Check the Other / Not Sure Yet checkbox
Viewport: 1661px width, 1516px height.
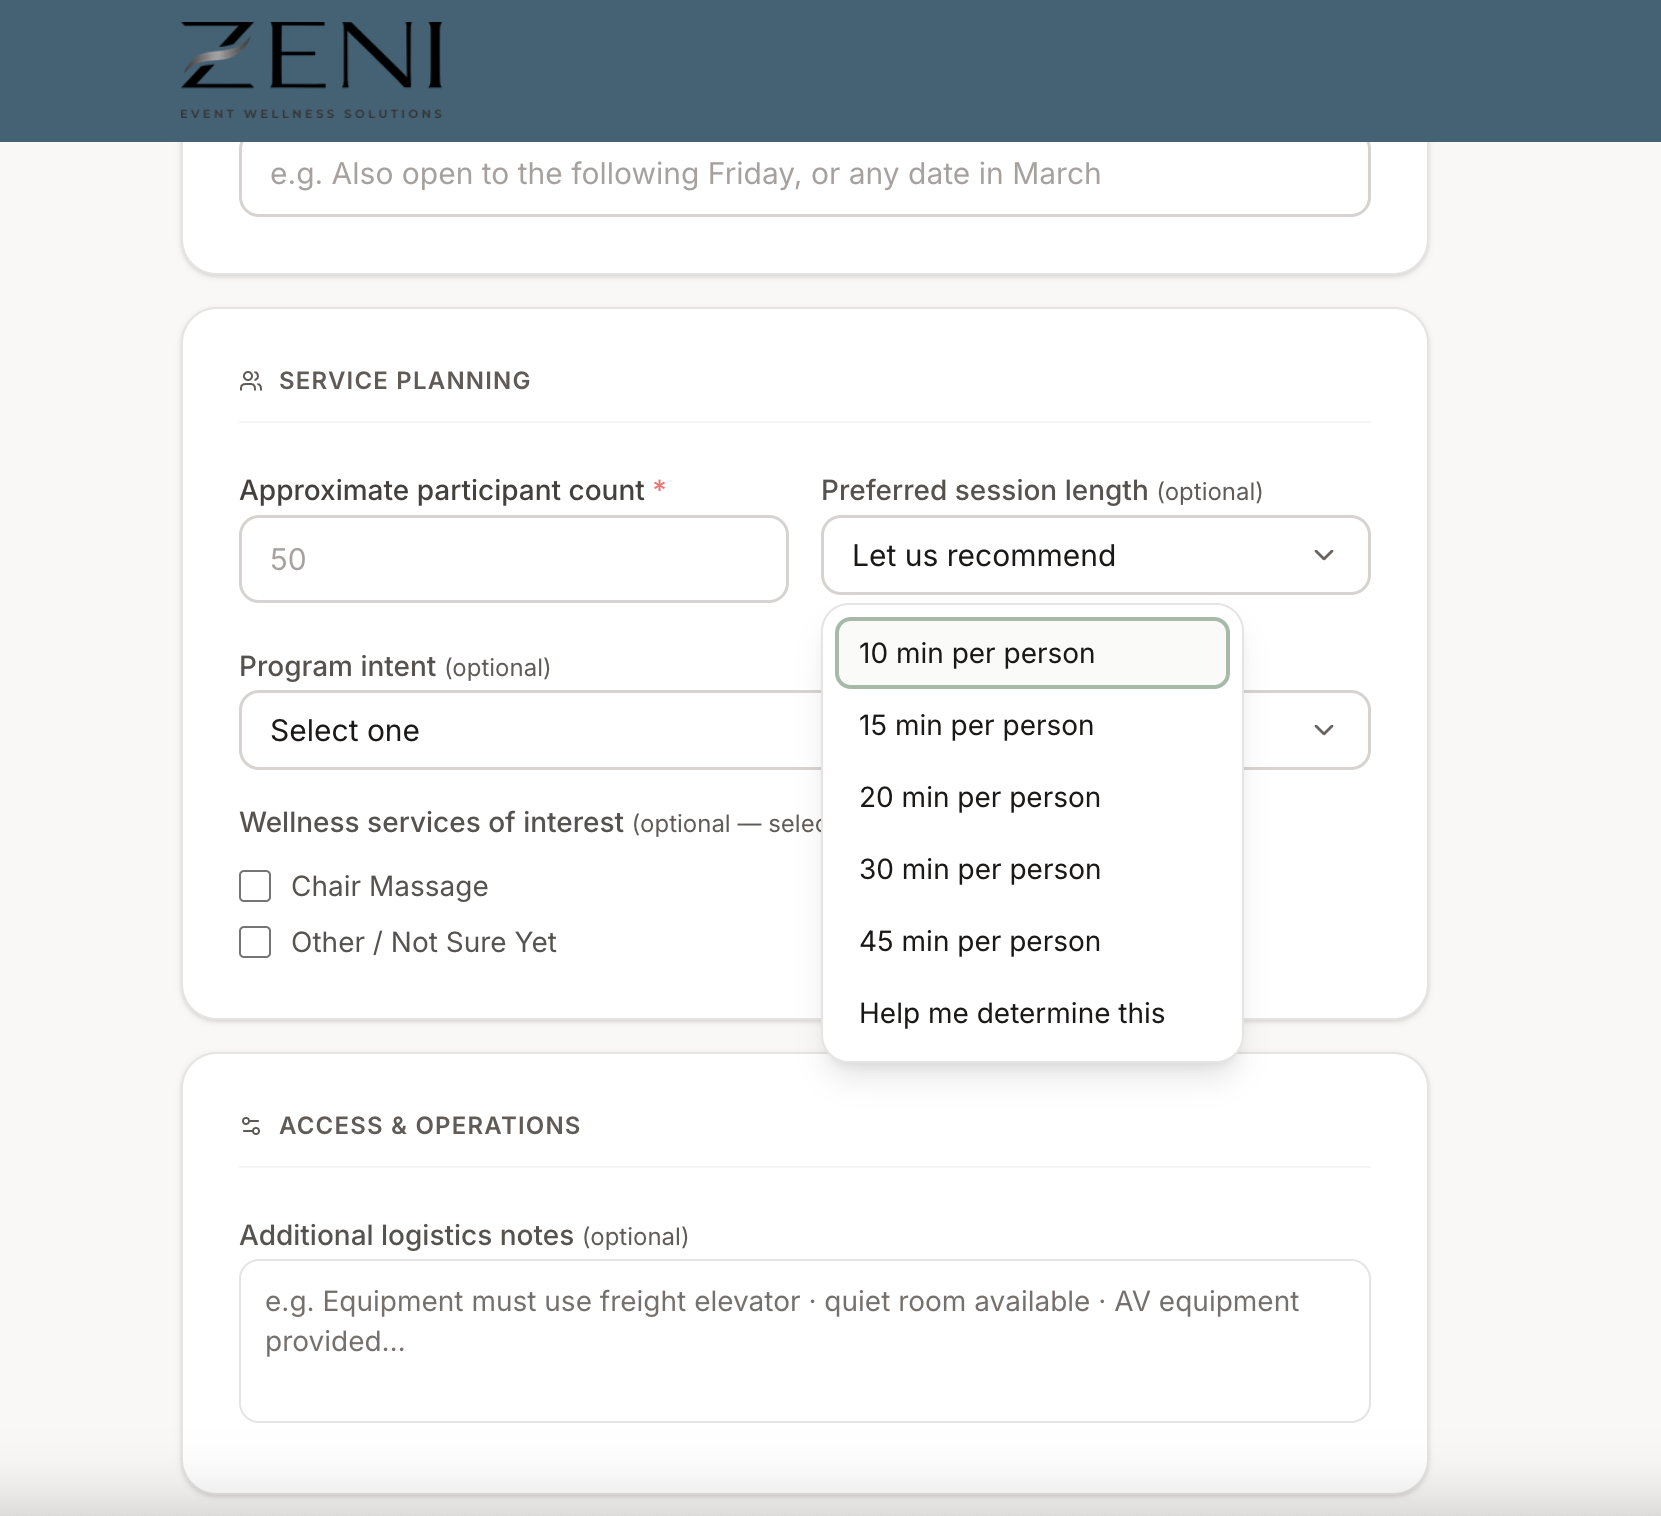(x=255, y=942)
